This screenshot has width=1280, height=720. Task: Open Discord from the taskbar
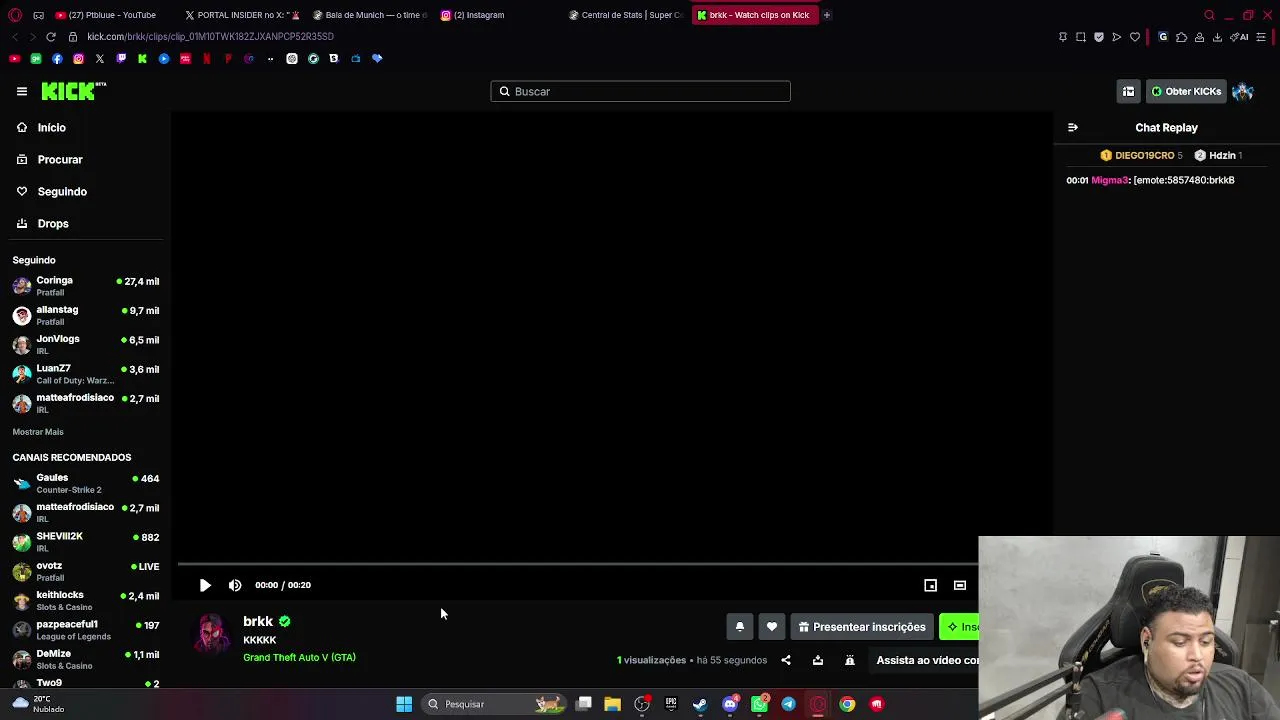[730, 704]
